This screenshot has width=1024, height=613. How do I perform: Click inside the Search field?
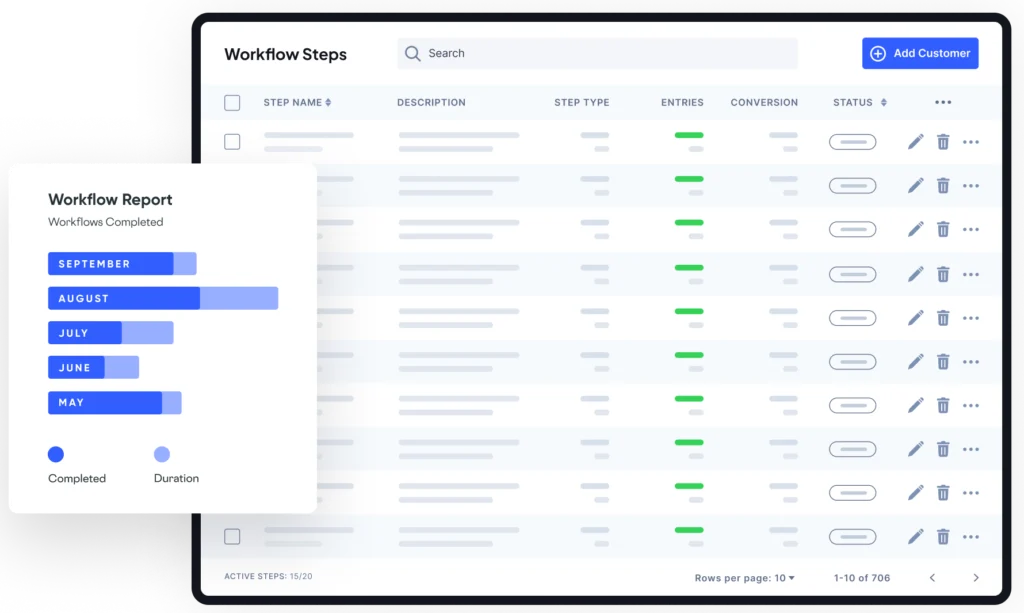pyautogui.click(x=600, y=53)
